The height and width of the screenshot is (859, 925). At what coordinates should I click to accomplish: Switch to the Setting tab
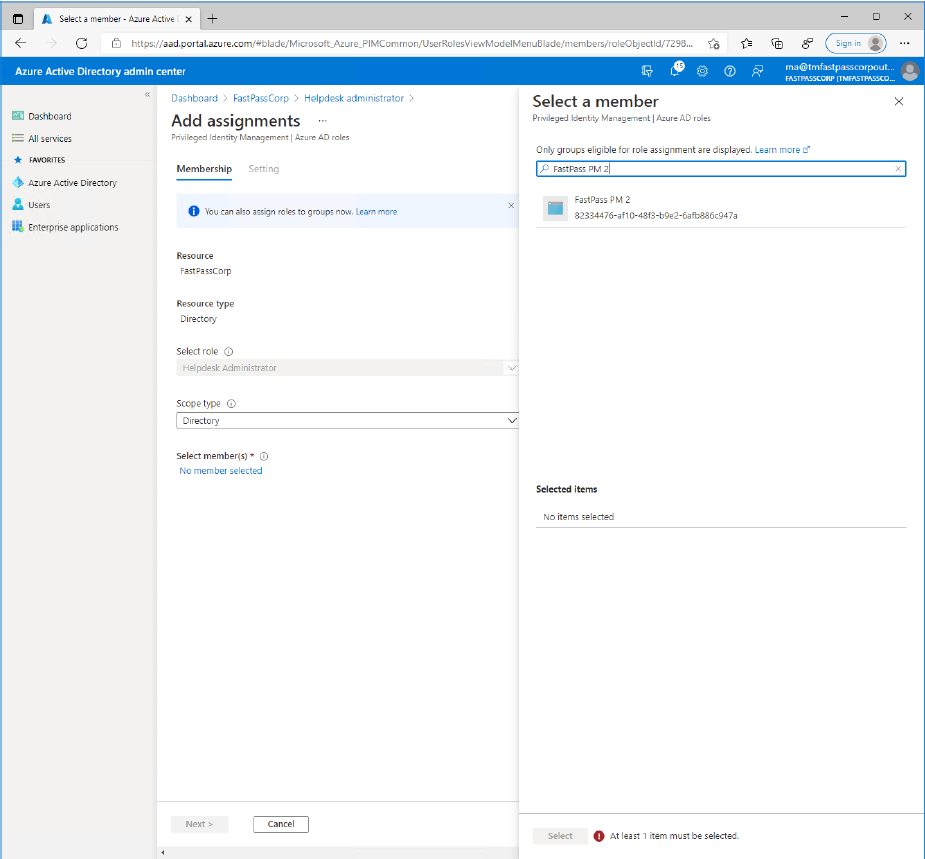coord(264,169)
